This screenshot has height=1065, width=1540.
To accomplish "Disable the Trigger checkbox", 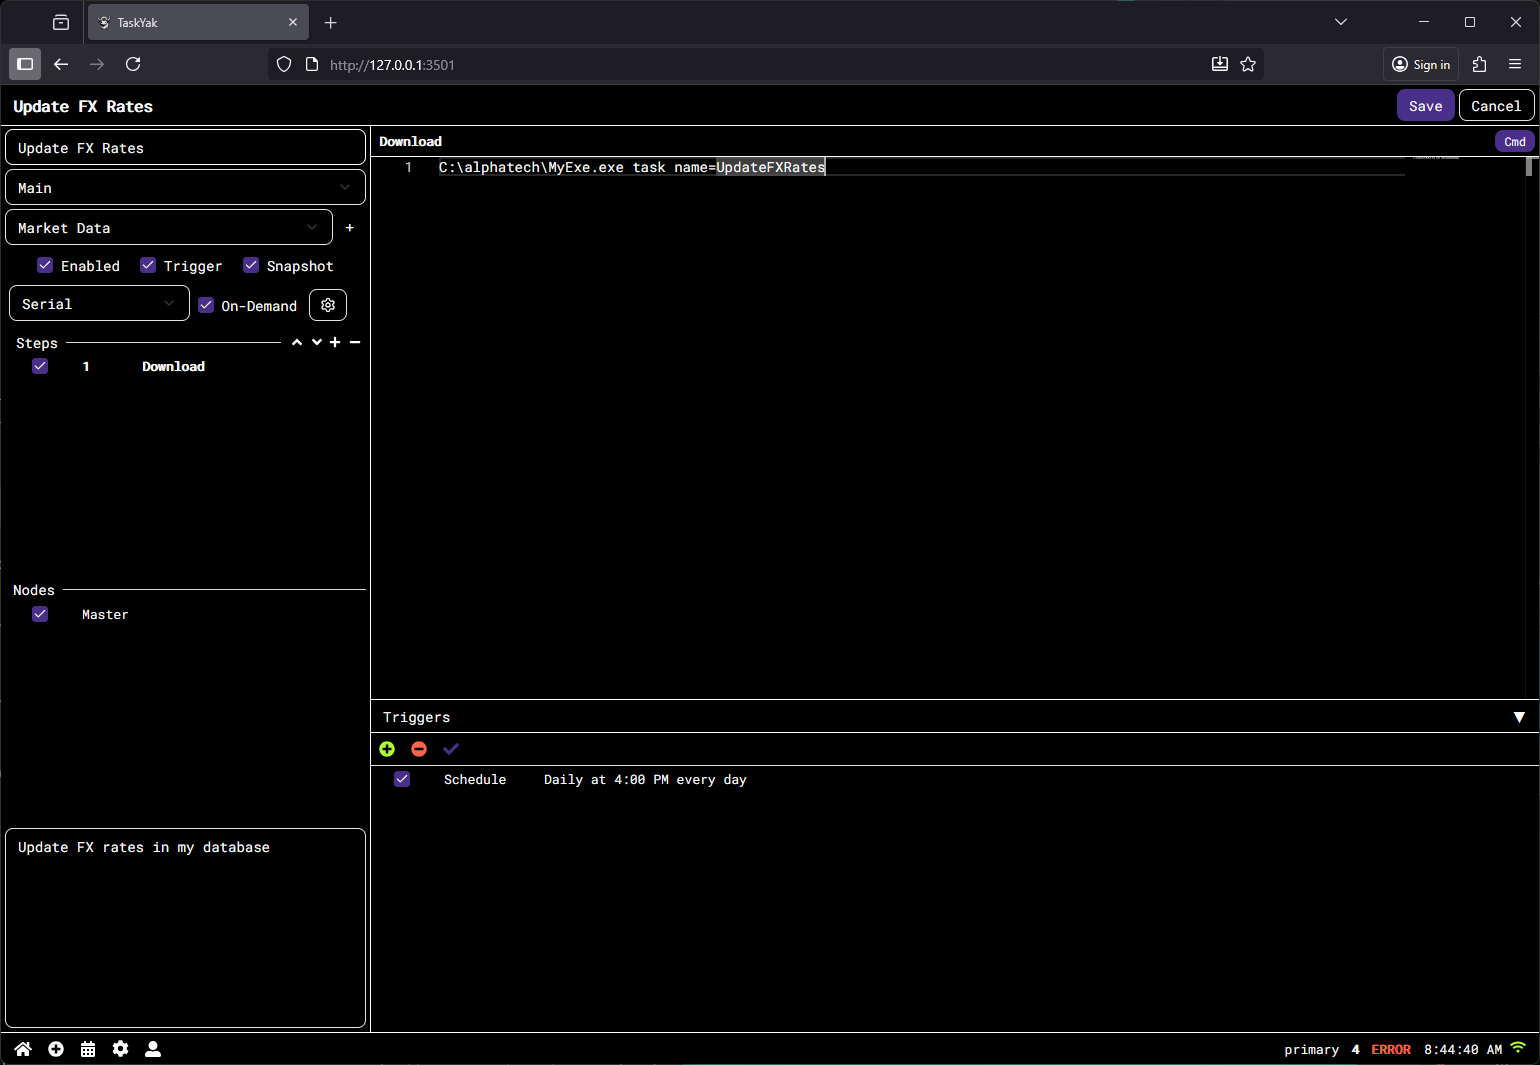I will click(148, 265).
